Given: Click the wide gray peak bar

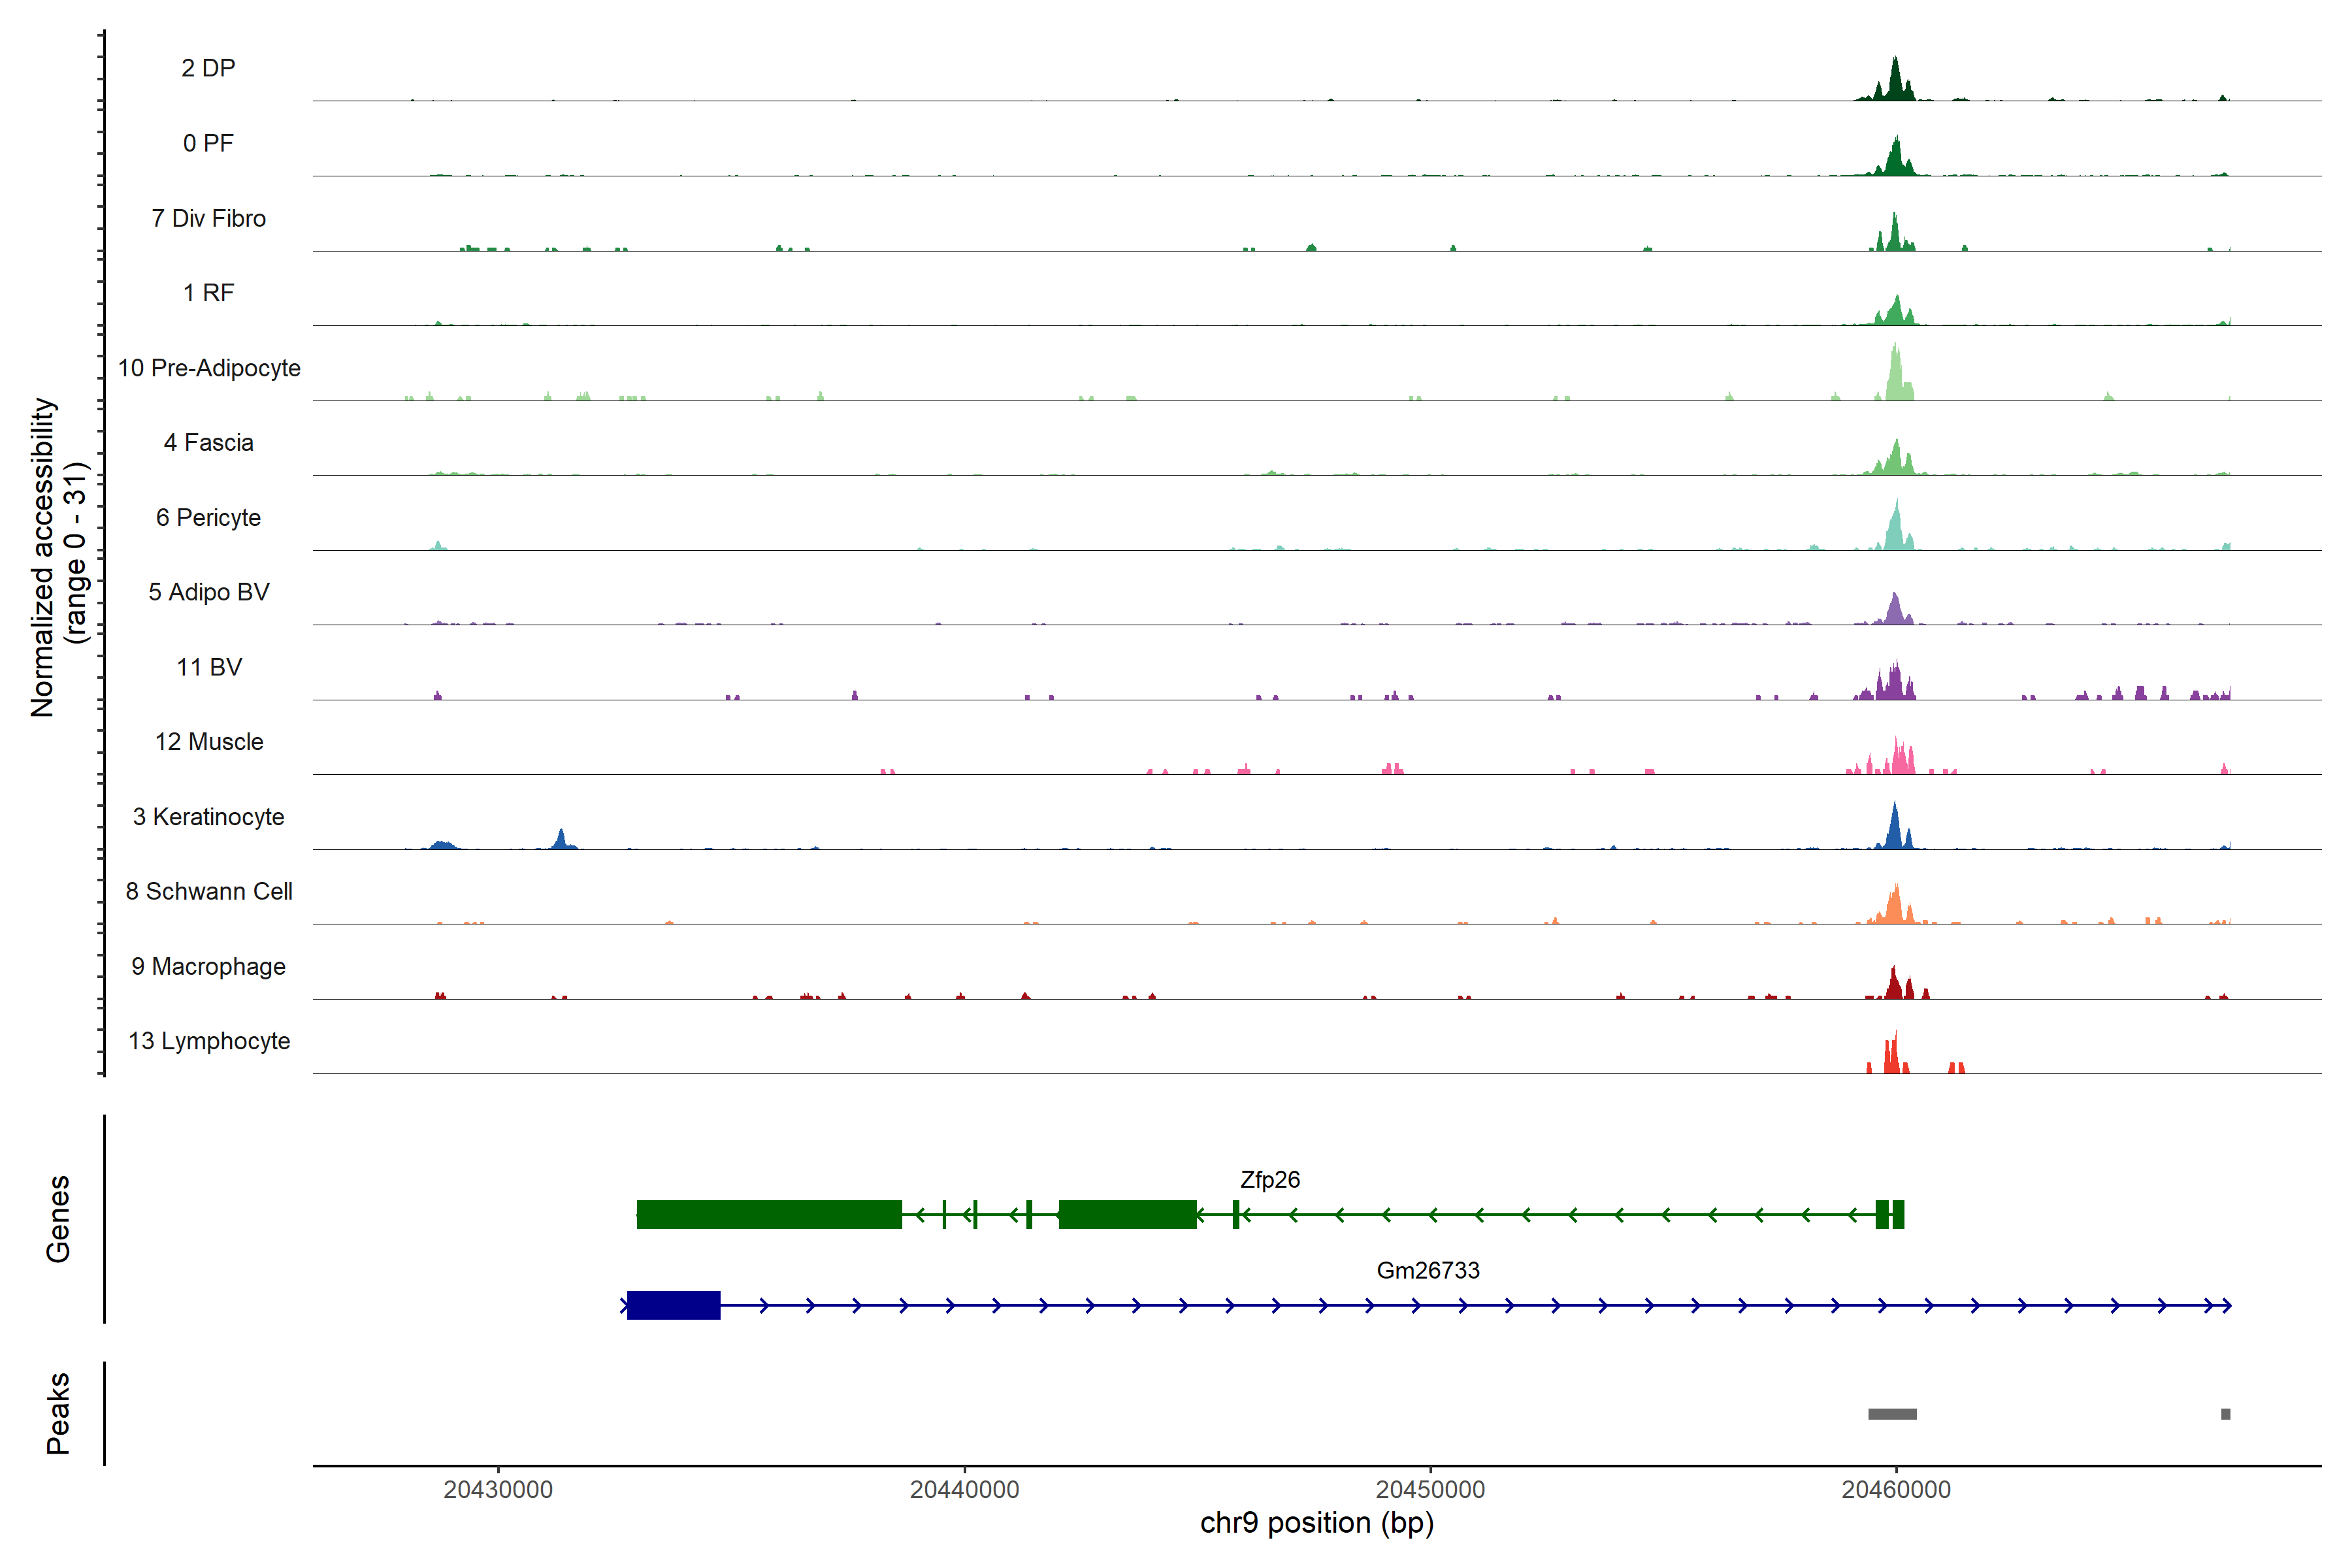Looking at the screenshot, I should tap(1892, 1414).
